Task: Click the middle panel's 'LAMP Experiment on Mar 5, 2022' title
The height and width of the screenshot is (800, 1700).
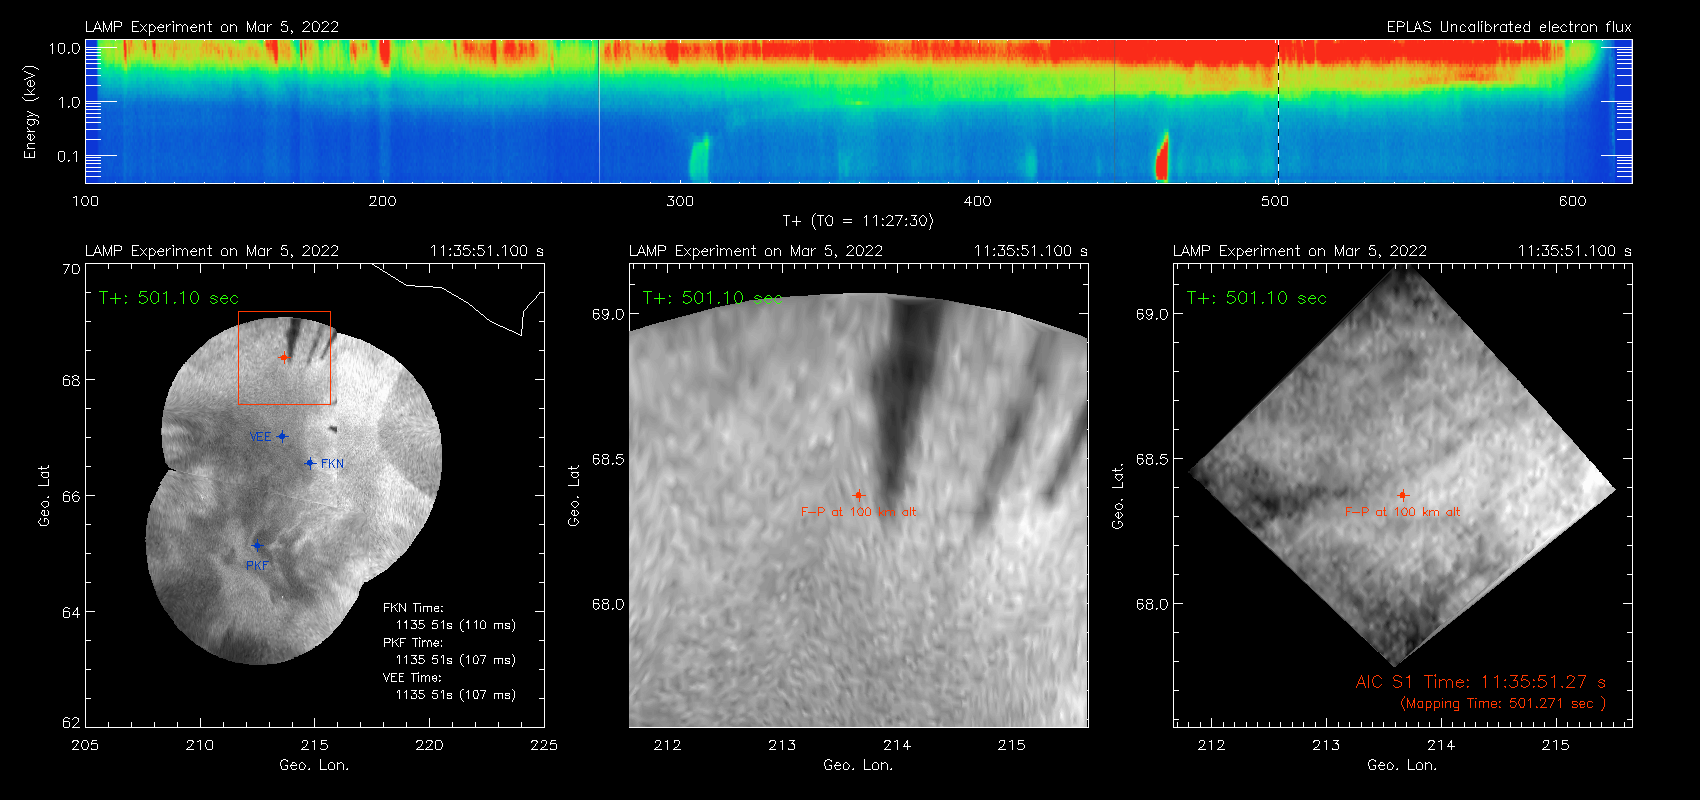Action: click(x=756, y=251)
